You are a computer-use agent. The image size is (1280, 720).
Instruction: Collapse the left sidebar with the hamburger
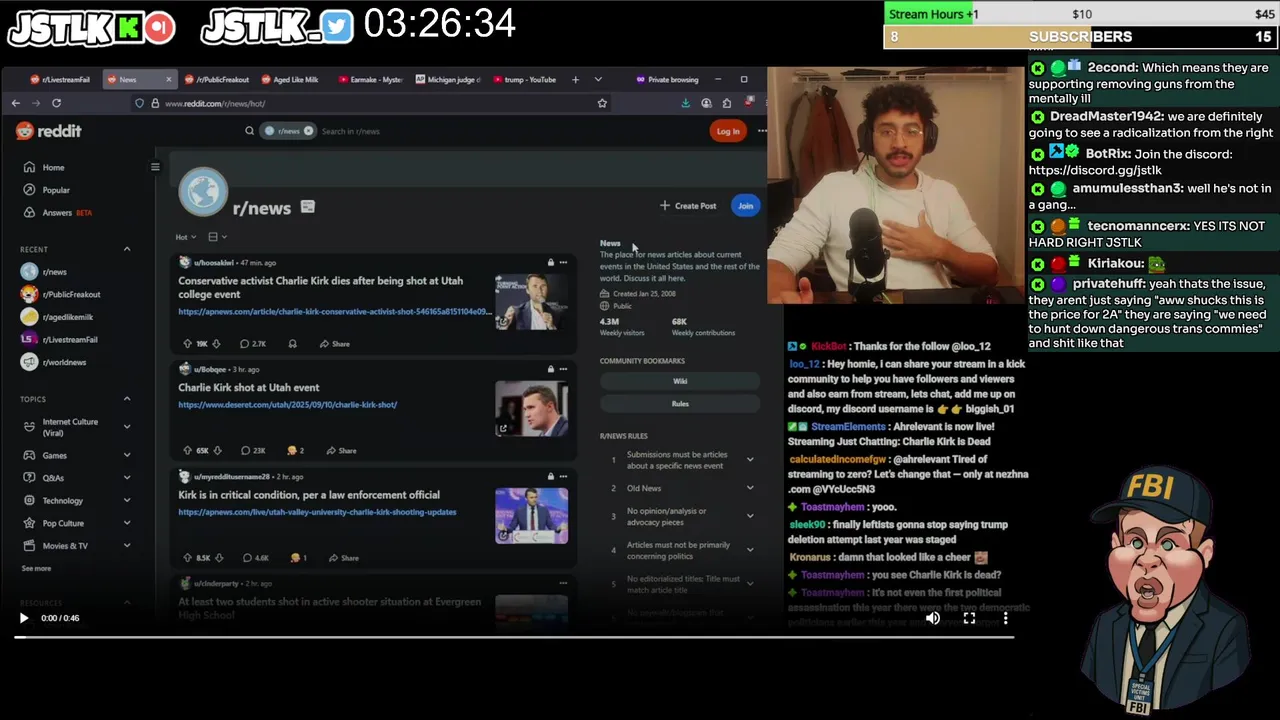pos(155,167)
